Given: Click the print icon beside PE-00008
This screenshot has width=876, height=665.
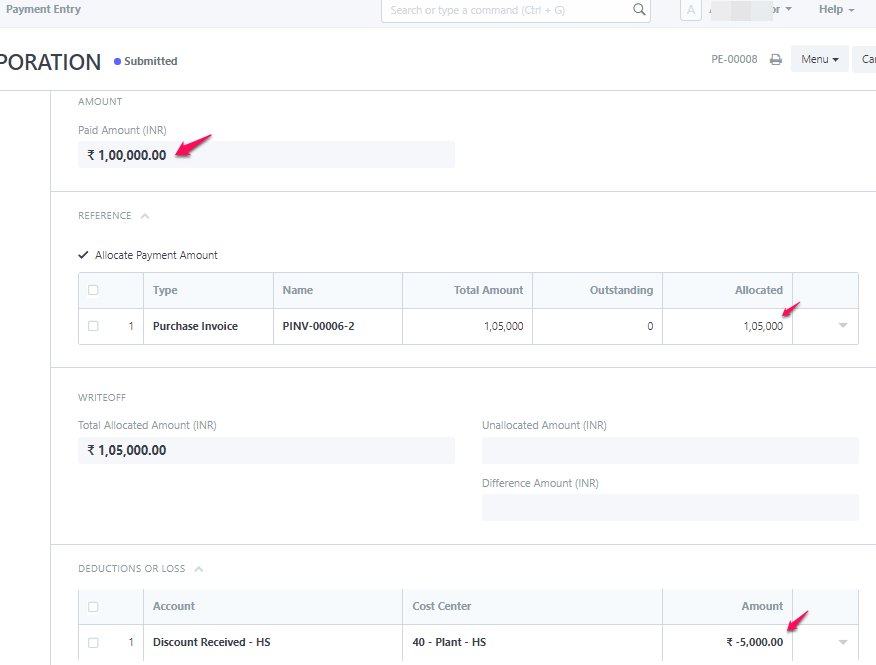Looking at the screenshot, I should click(x=775, y=59).
